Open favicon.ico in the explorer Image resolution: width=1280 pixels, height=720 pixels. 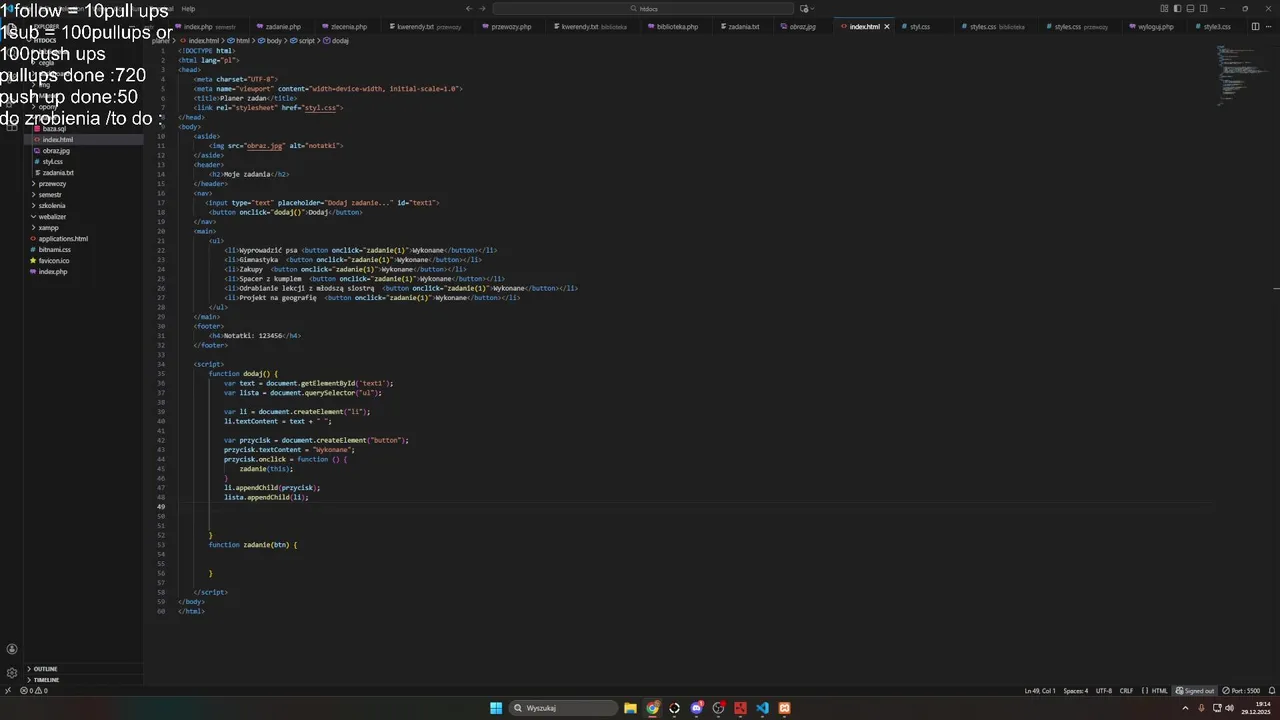[84, 261]
